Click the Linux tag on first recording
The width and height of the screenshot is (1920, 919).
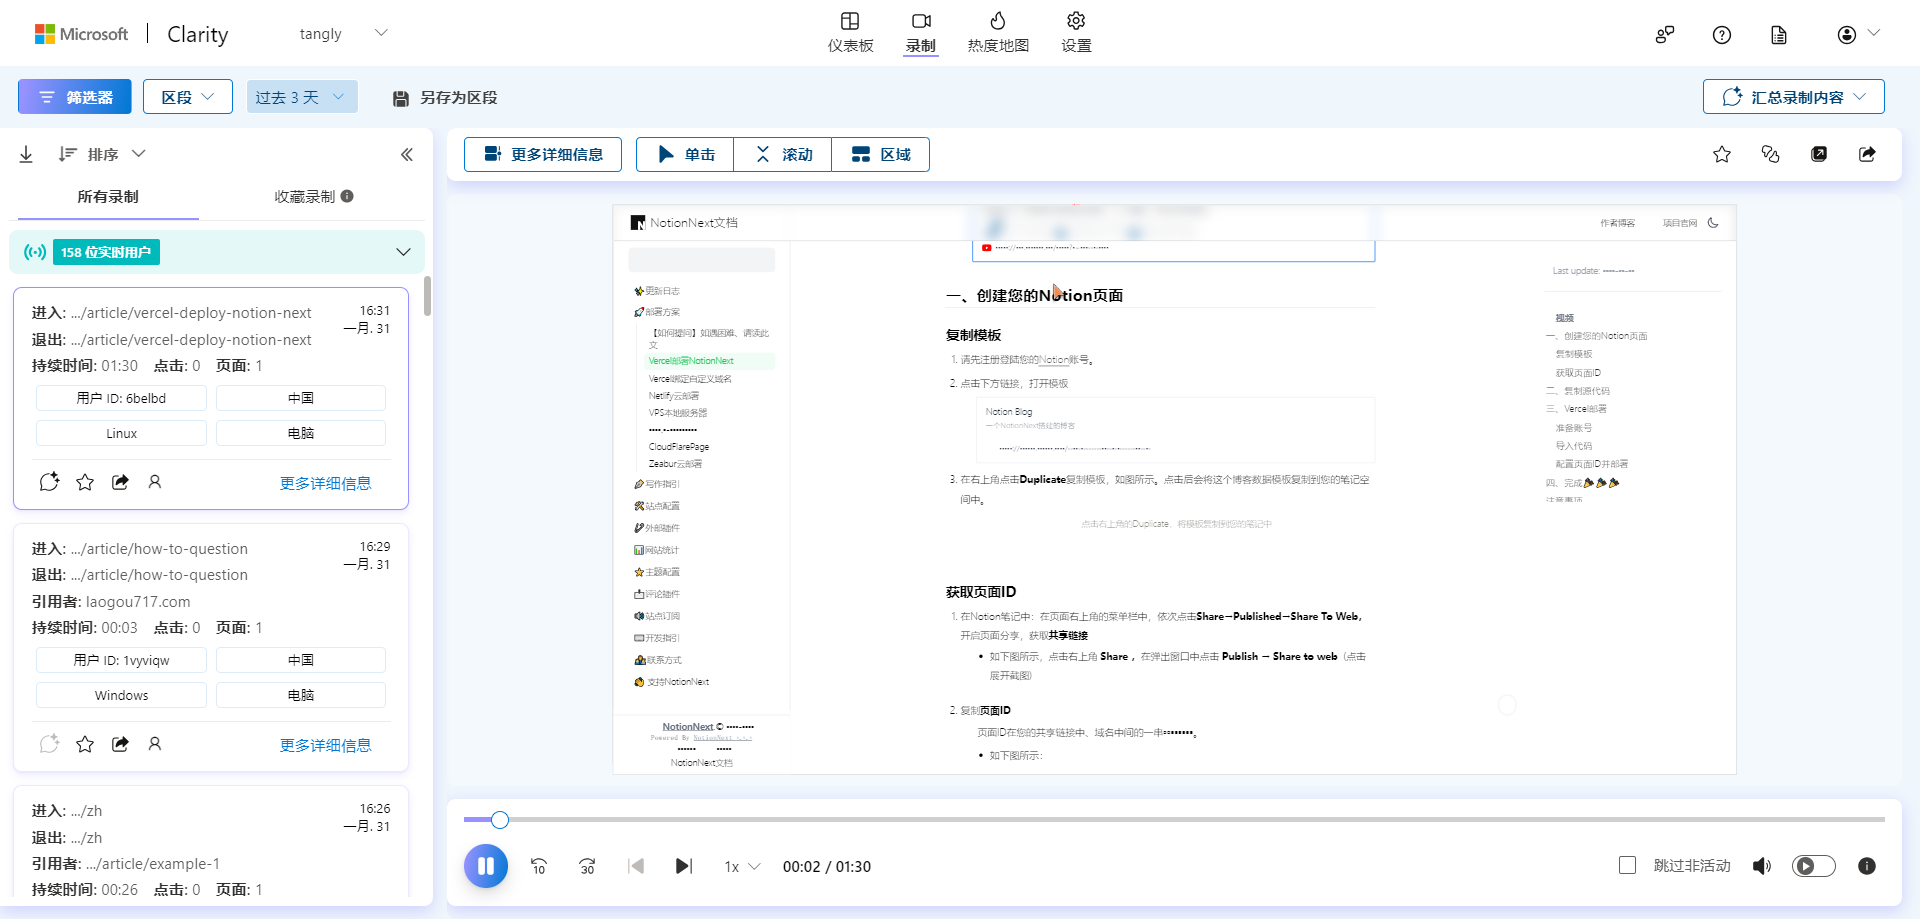click(121, 433)
